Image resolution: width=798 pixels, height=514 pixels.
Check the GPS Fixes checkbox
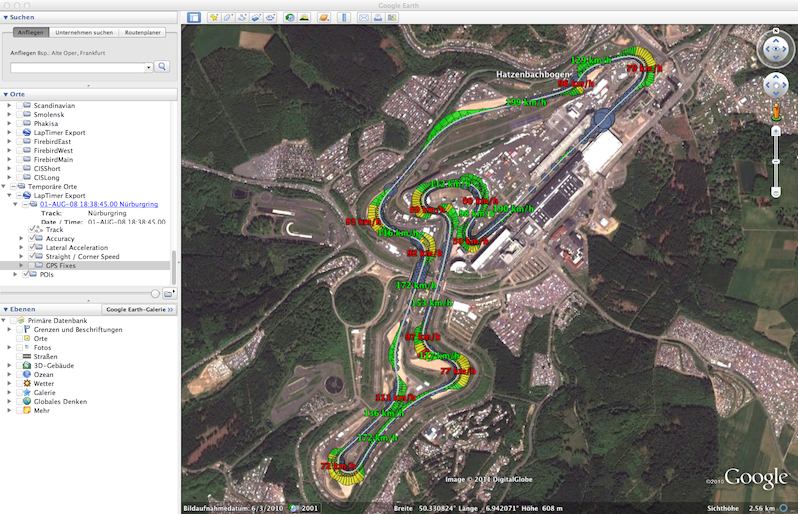point(32,265)
